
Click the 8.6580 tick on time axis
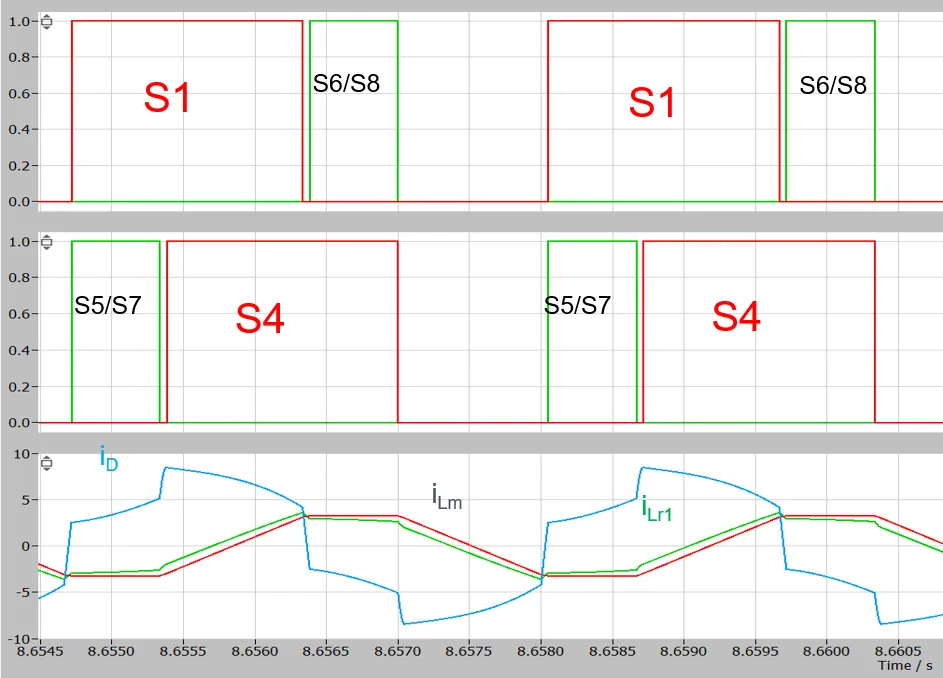541,651
